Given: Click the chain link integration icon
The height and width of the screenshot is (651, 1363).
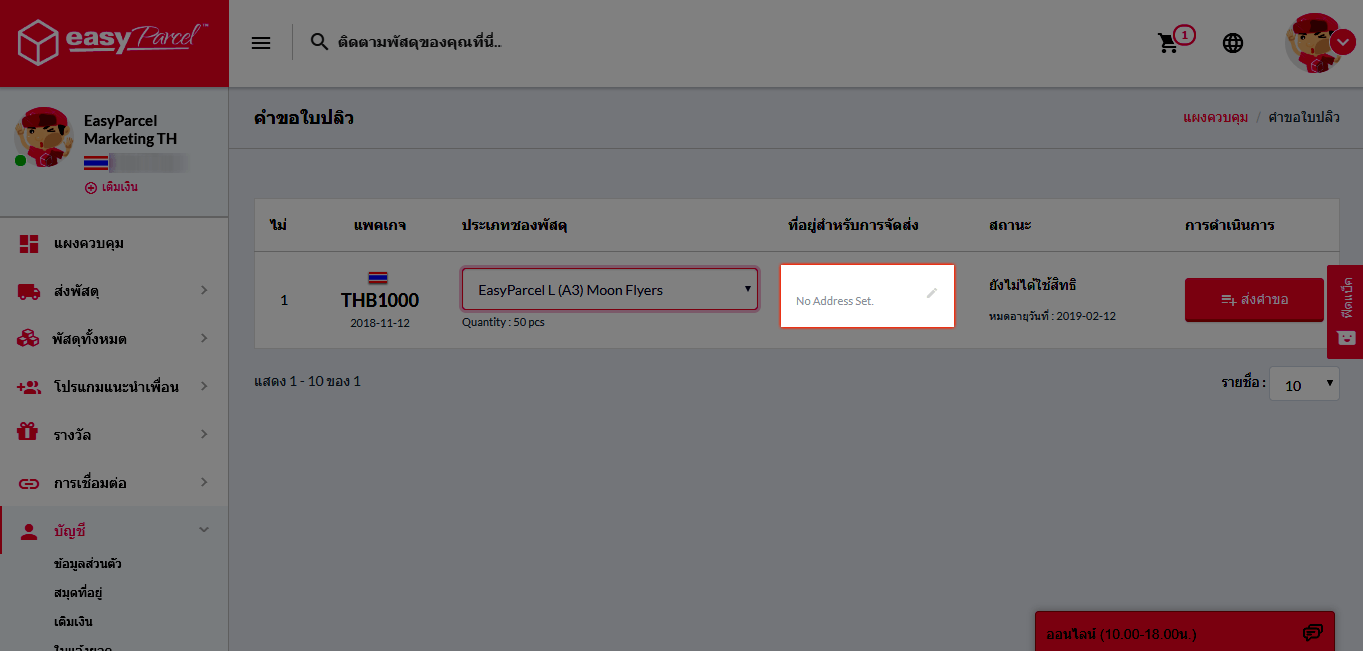Looking at the screenshot, I should coord(29,483).
